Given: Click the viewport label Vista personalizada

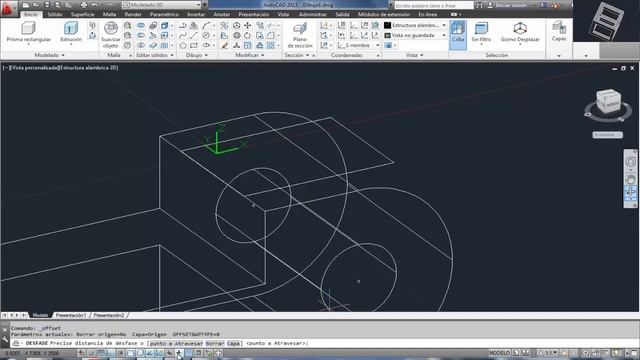Looking at the screenshot, I should coord(35,68).
